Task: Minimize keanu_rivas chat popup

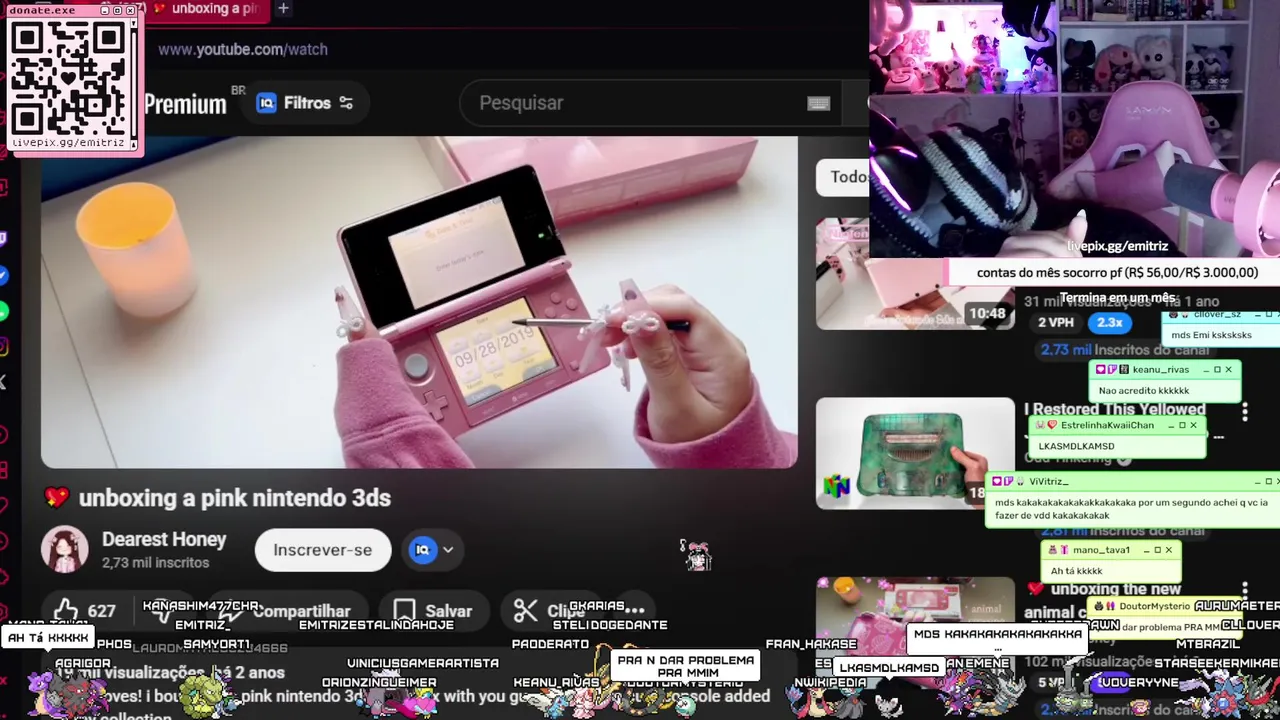Action: (1205, 369)
